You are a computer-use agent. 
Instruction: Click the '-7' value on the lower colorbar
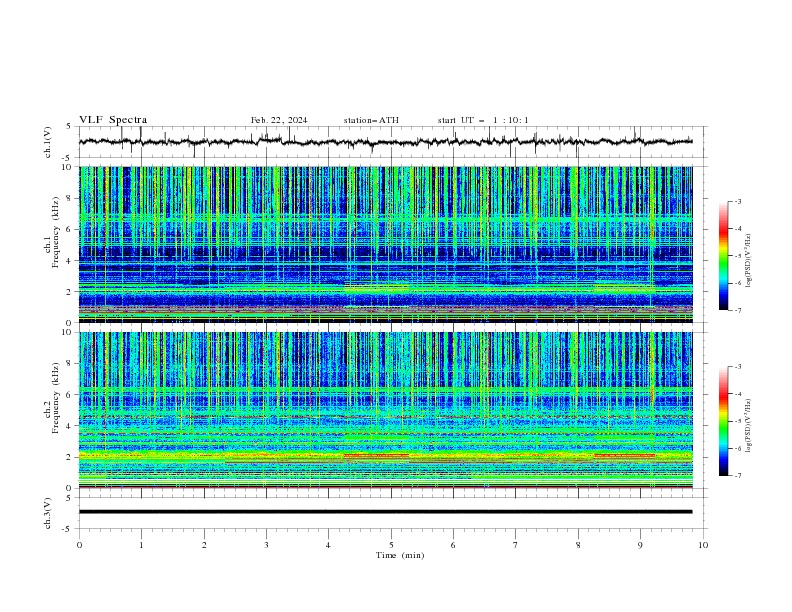coord(737,475)
